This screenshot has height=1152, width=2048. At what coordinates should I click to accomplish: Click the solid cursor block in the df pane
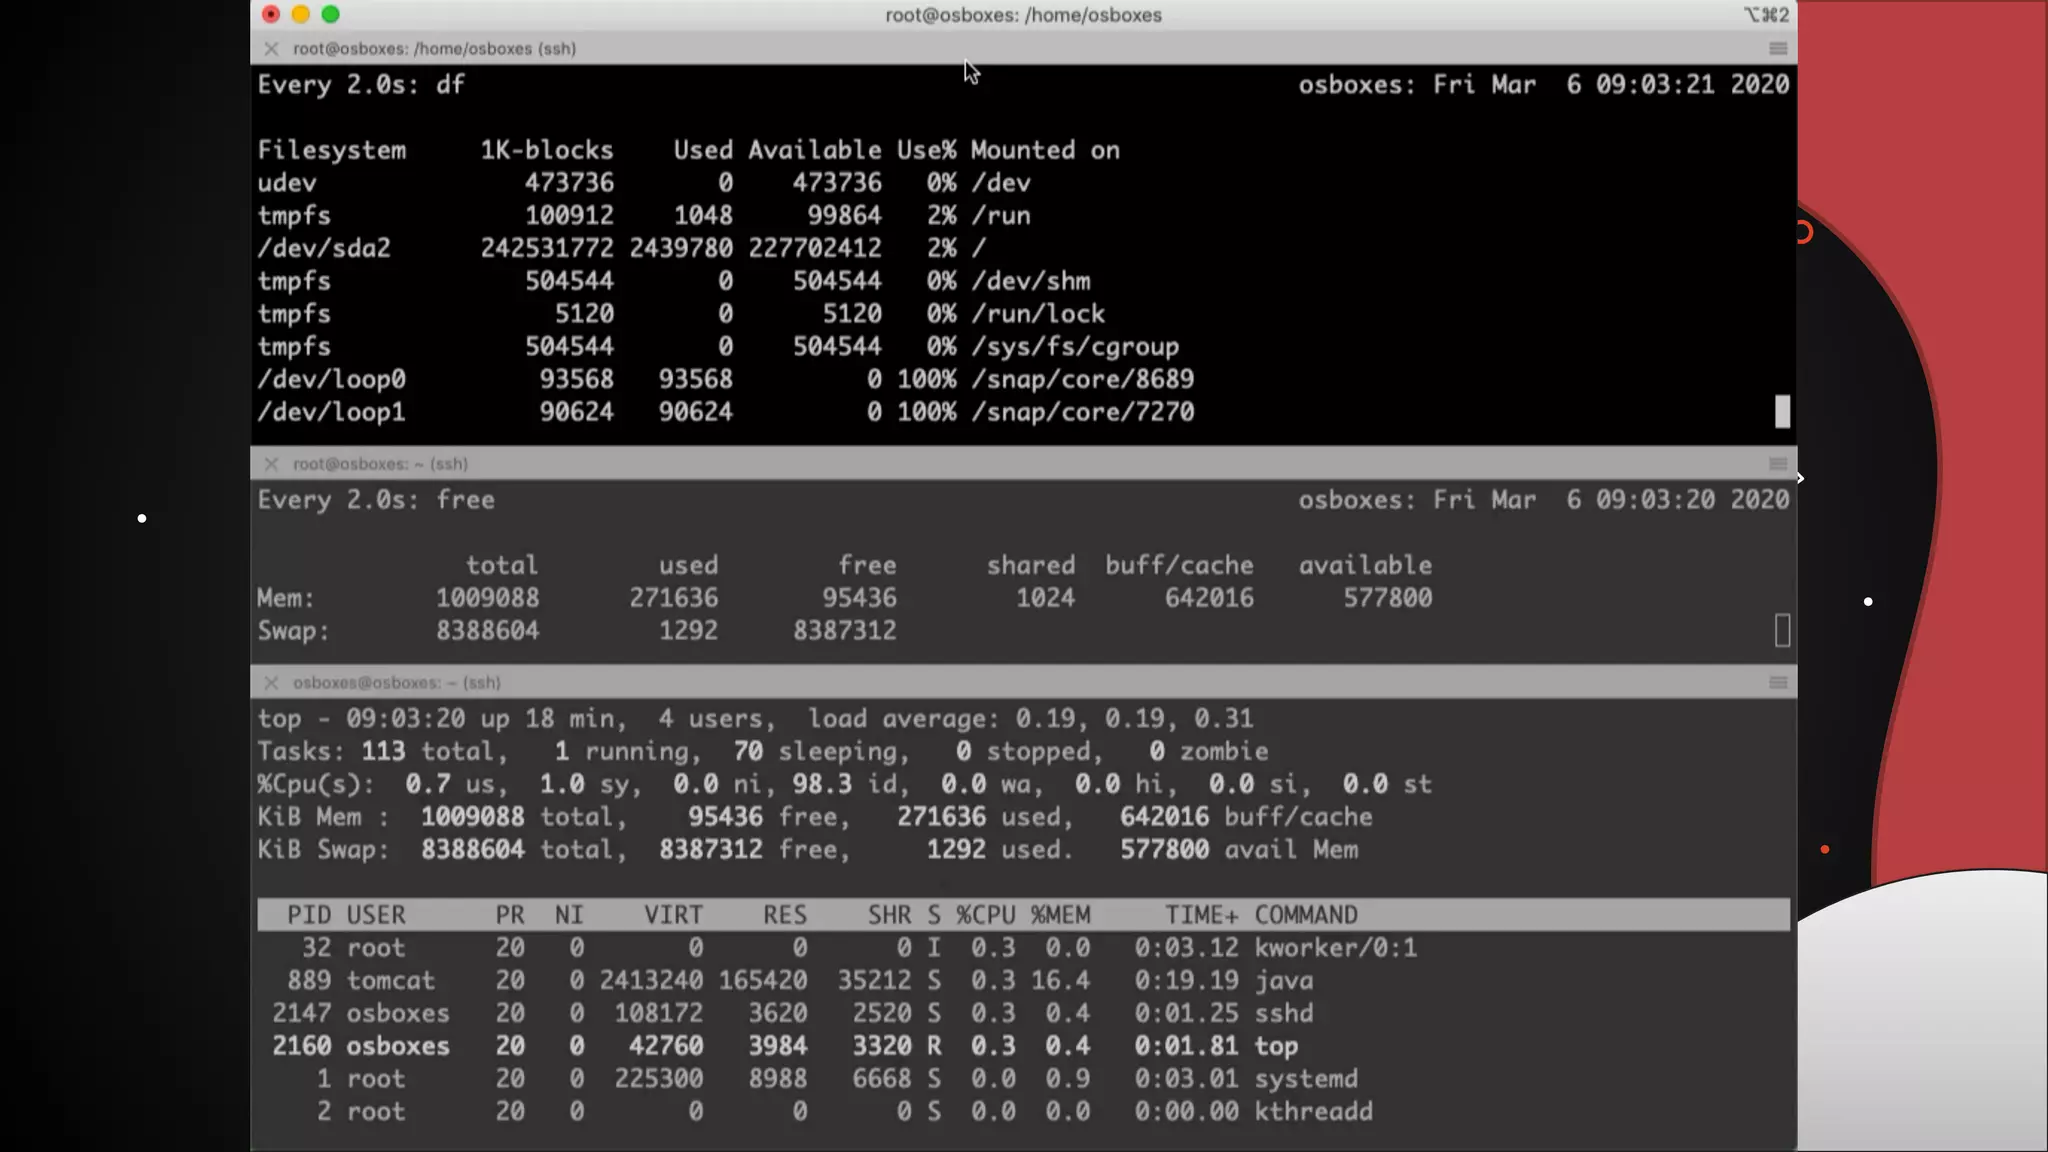1782,411
